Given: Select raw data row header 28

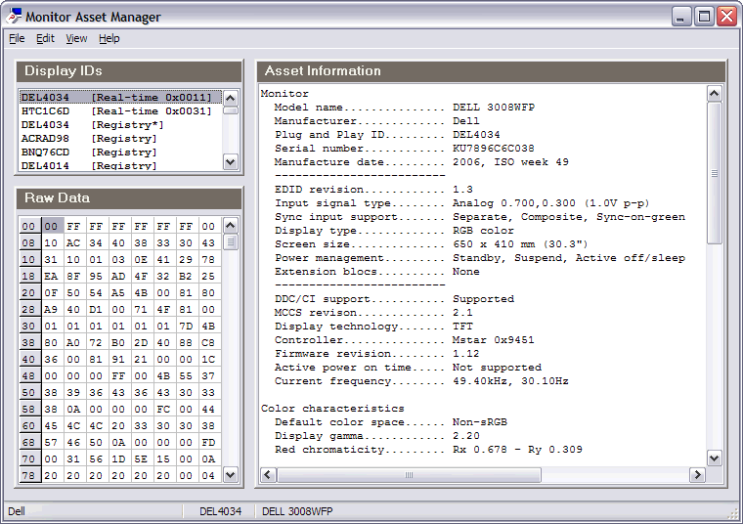Looking at the screenshot, I should pyautogui.click(x=29, y=309).
